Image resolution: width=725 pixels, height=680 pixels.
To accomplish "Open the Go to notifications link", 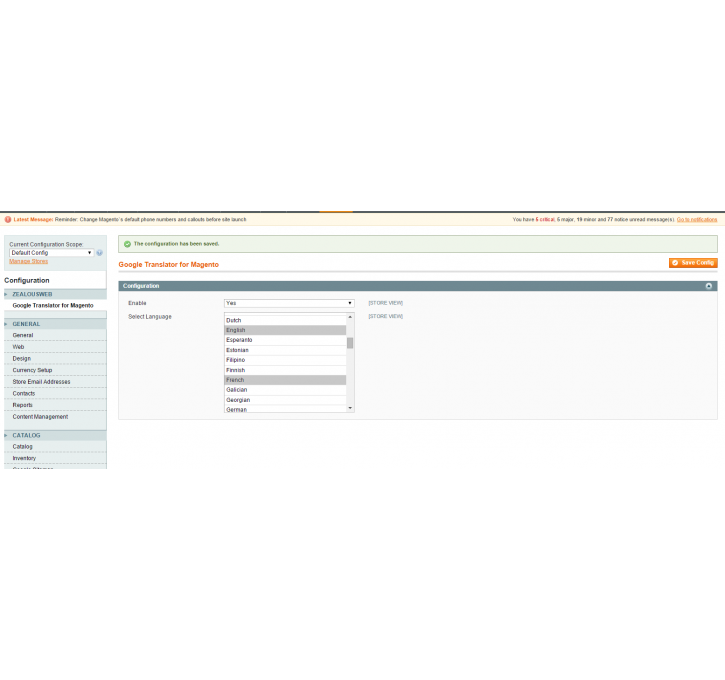I will [x=696, y=220].
